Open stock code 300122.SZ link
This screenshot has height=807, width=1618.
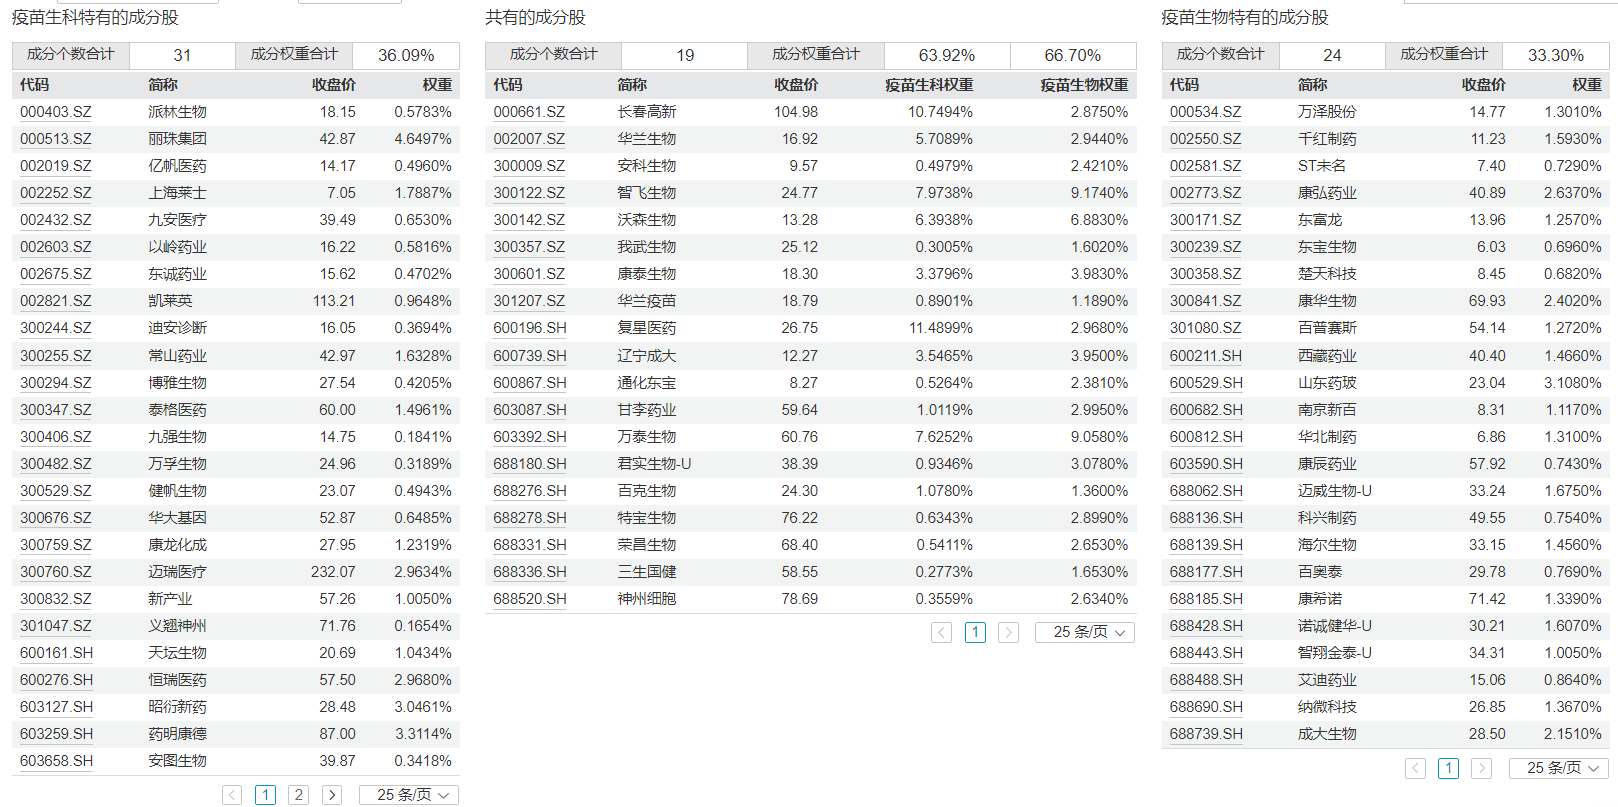pyautogui.click(x=529, y=193)
